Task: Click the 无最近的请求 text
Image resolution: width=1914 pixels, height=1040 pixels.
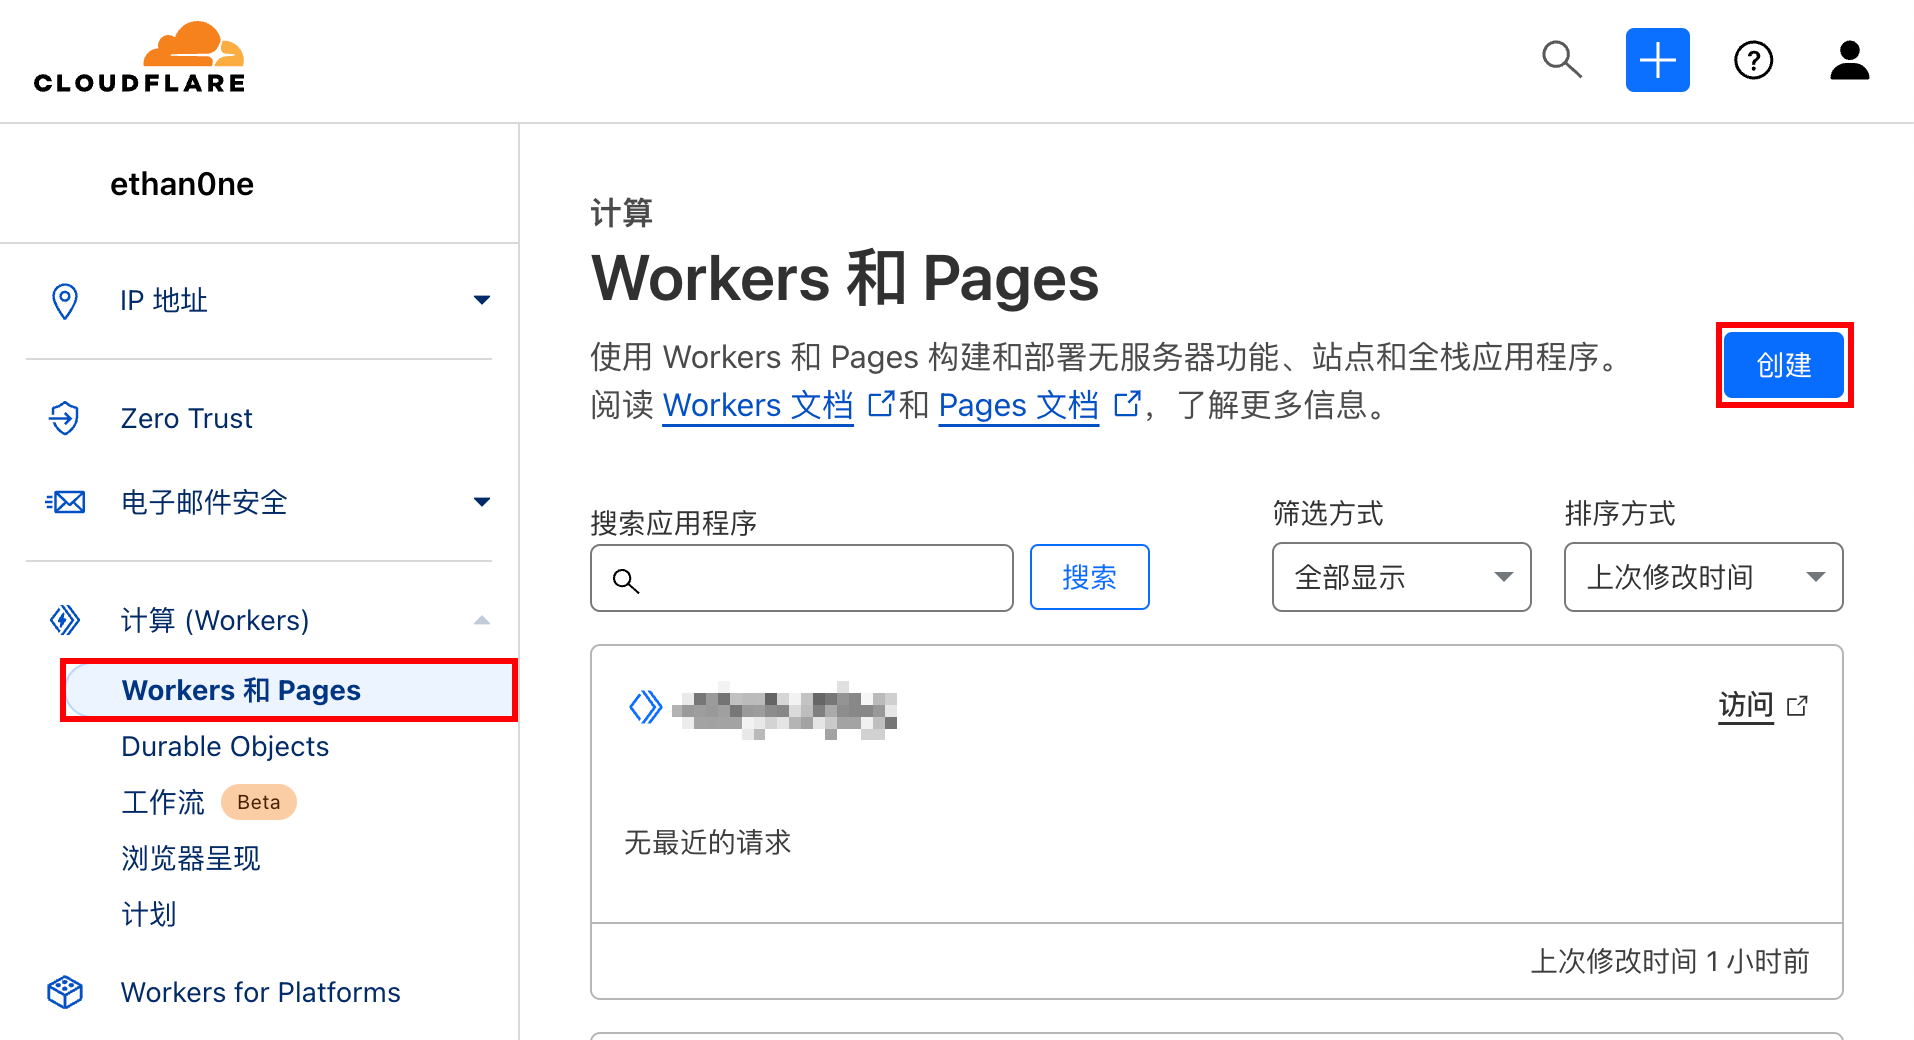Action: click(707, 842)
